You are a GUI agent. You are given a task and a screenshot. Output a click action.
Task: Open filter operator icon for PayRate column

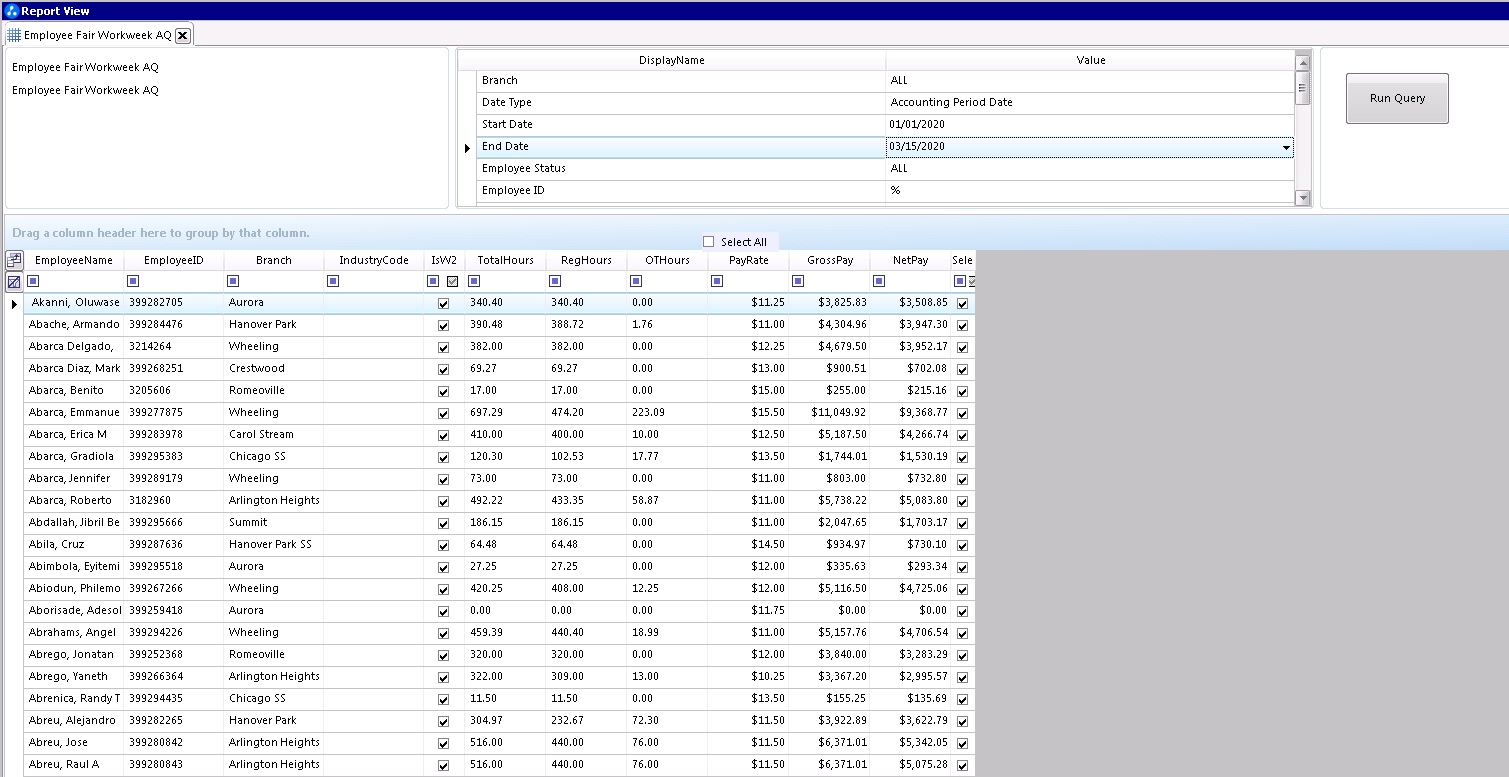click(717, 282)
